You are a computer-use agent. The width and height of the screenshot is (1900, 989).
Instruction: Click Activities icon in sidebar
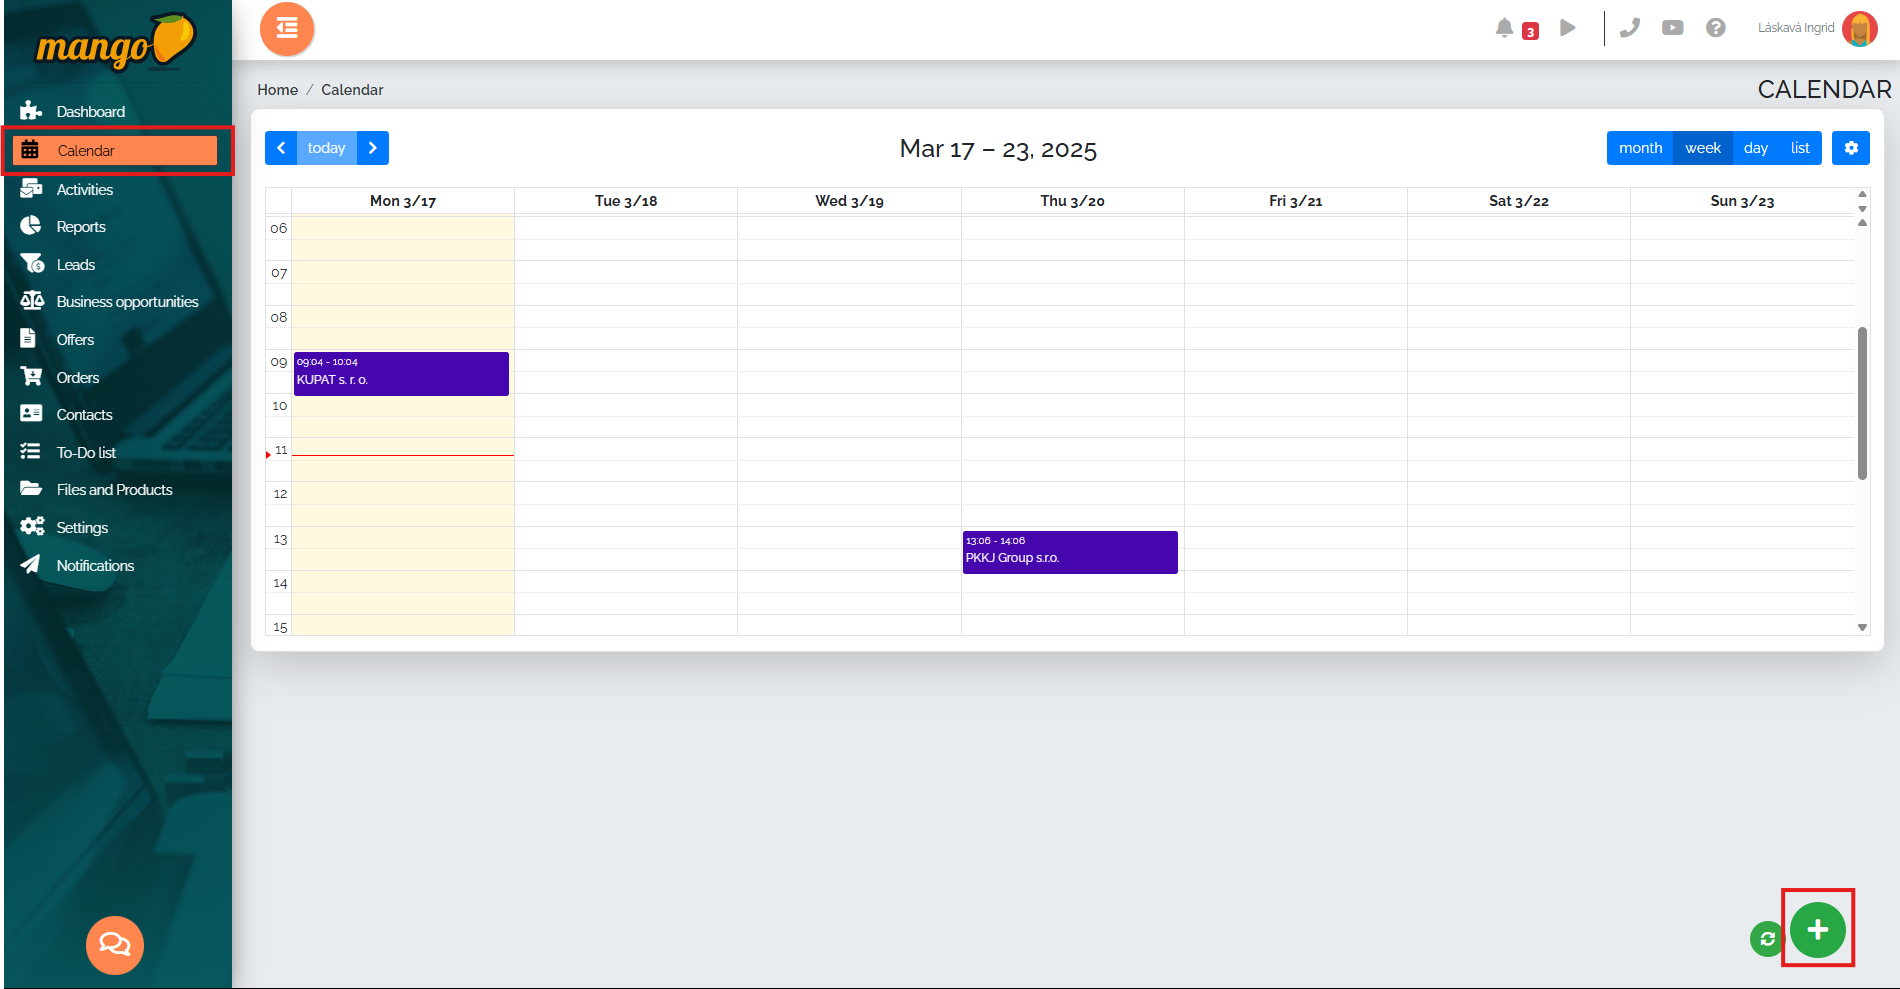[31, 189]
